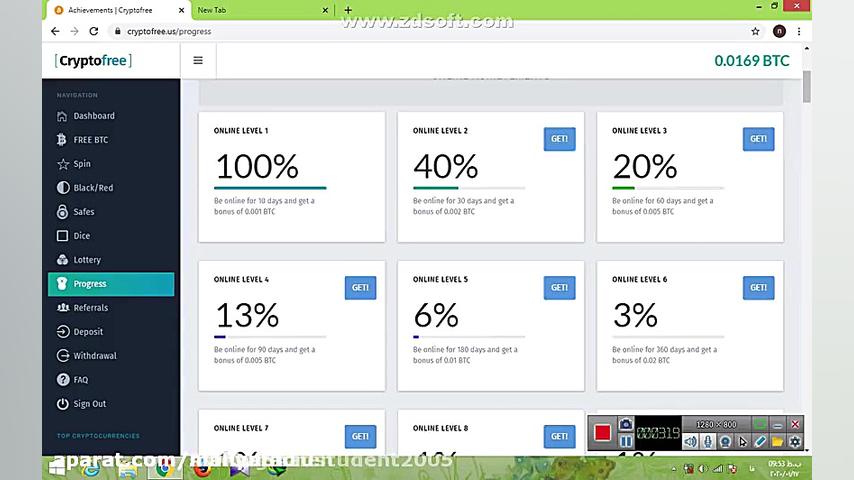Take a screenshot with recorder camera
The height and width of the screenshot is (480, 854).
pyautogui.click(x=626, y=424)
